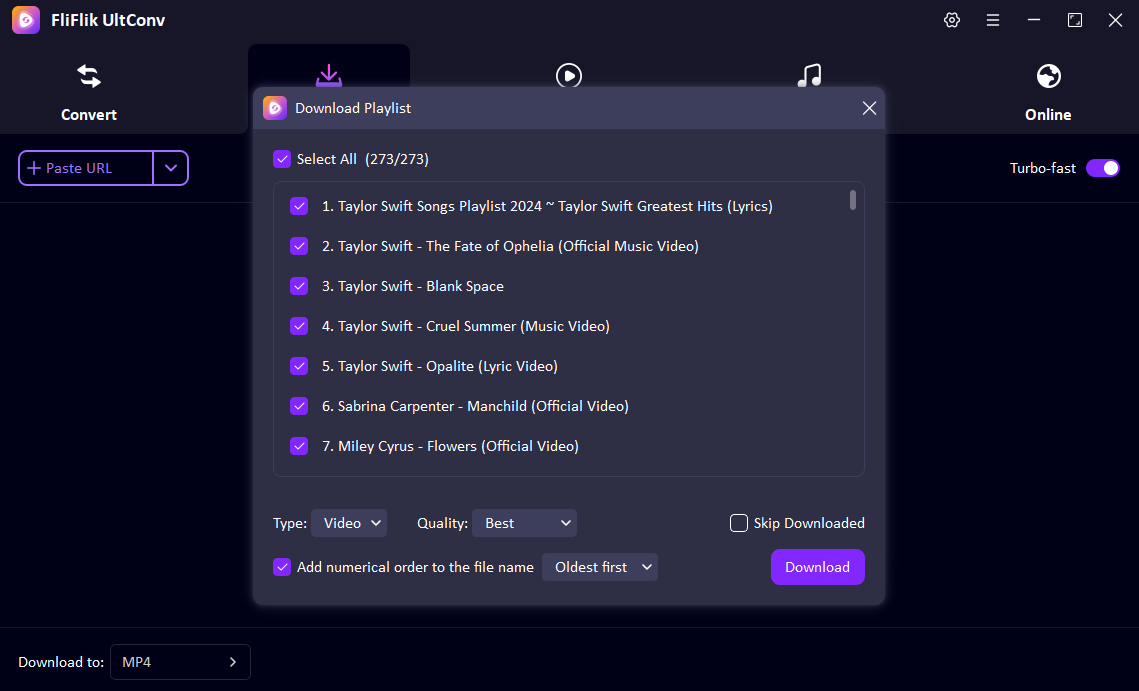Uncheck the Select All checkbox
Image resolution: width=1139 pixels, height=691 pixels.
(x=282, y=159)
